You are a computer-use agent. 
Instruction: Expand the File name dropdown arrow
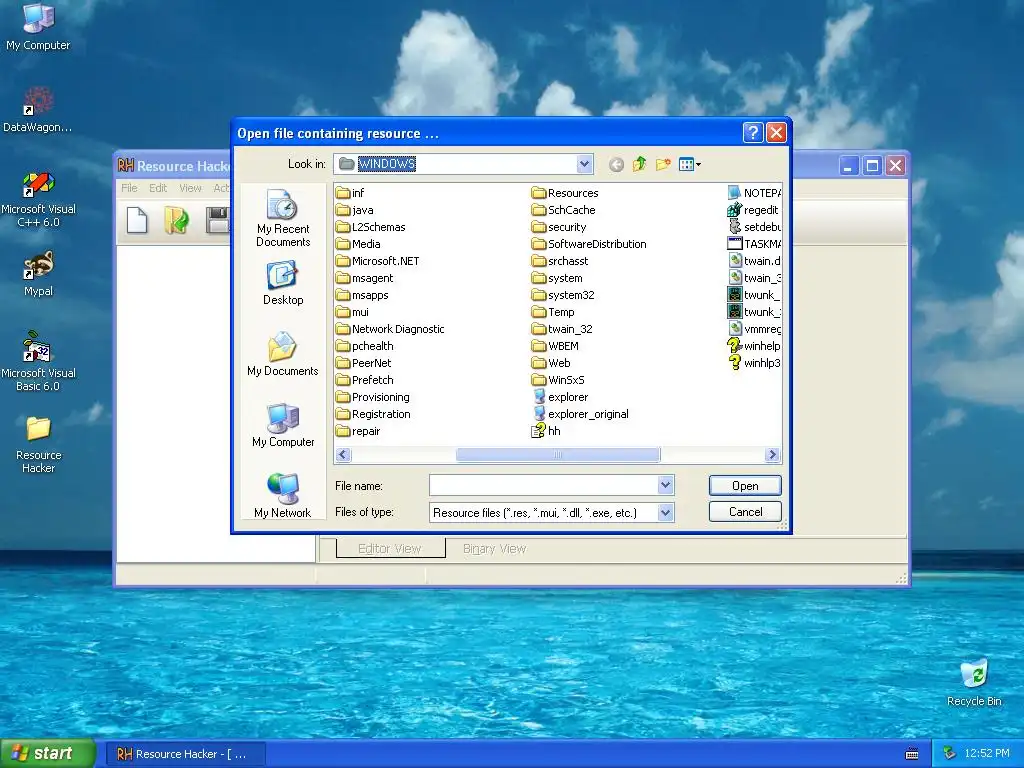(x=665, y=485)
